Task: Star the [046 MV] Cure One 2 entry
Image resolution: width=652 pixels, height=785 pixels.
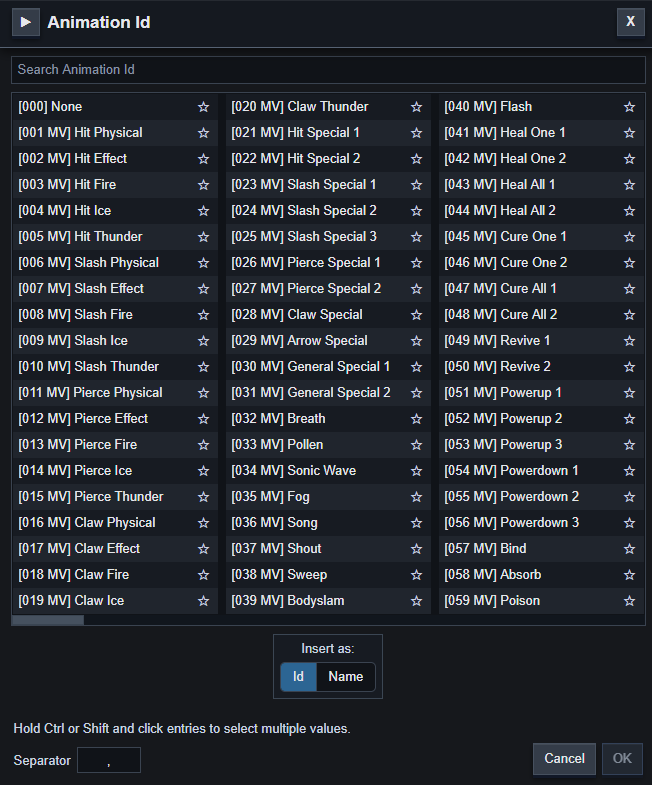Action: [629, 263]
